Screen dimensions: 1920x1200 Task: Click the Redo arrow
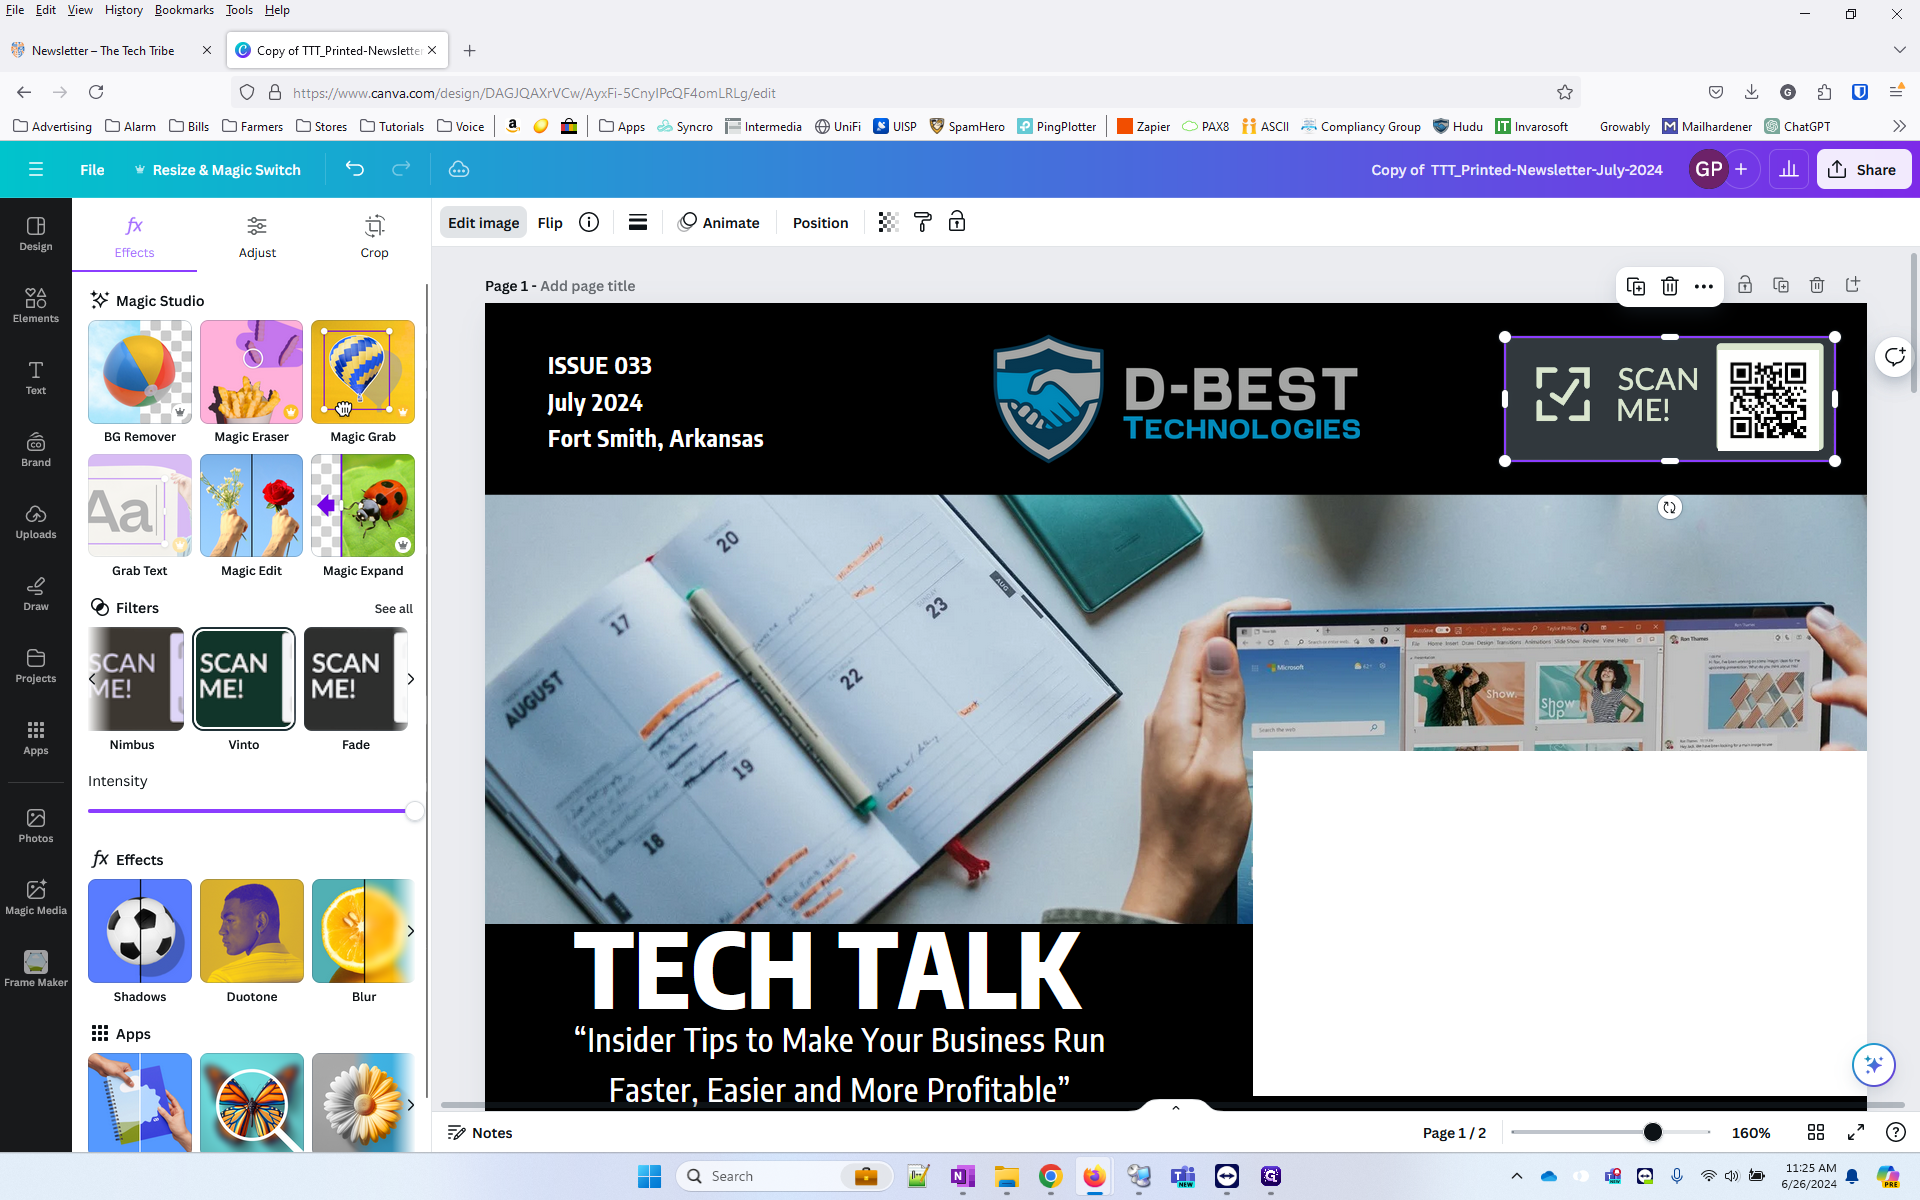pyautogui.click(x=401, y=169)
